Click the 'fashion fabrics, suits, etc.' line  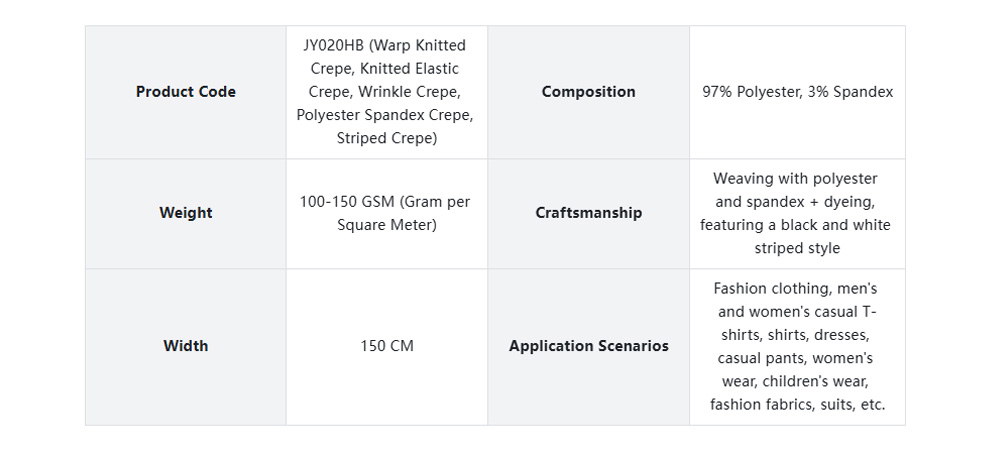pyautogui.click(x=797, y=404)
